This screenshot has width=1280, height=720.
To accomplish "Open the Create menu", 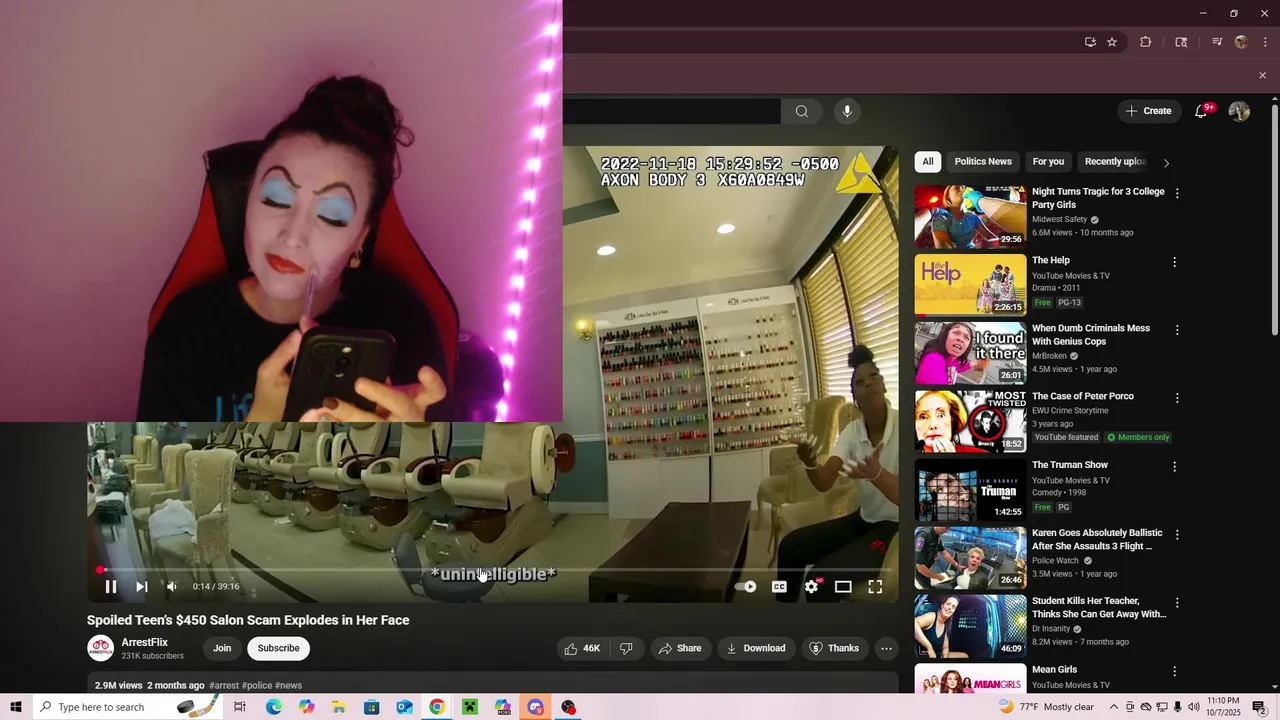I will click(x=1148, y=111).
